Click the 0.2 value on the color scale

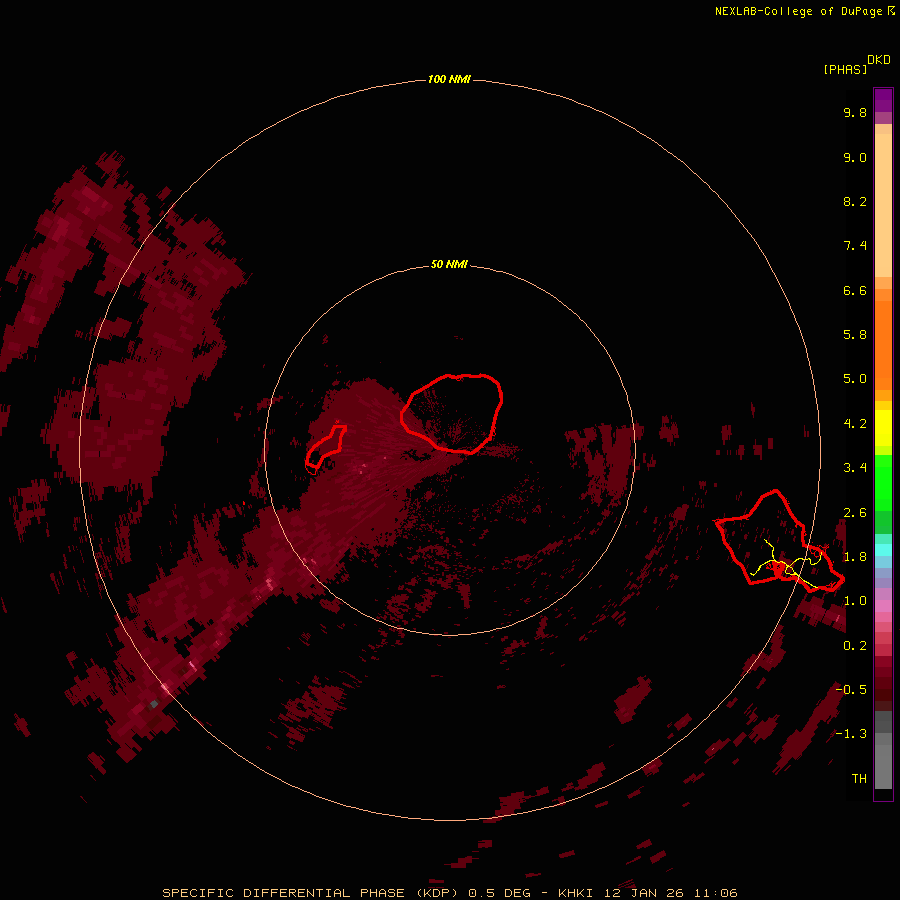coord(855,646)
